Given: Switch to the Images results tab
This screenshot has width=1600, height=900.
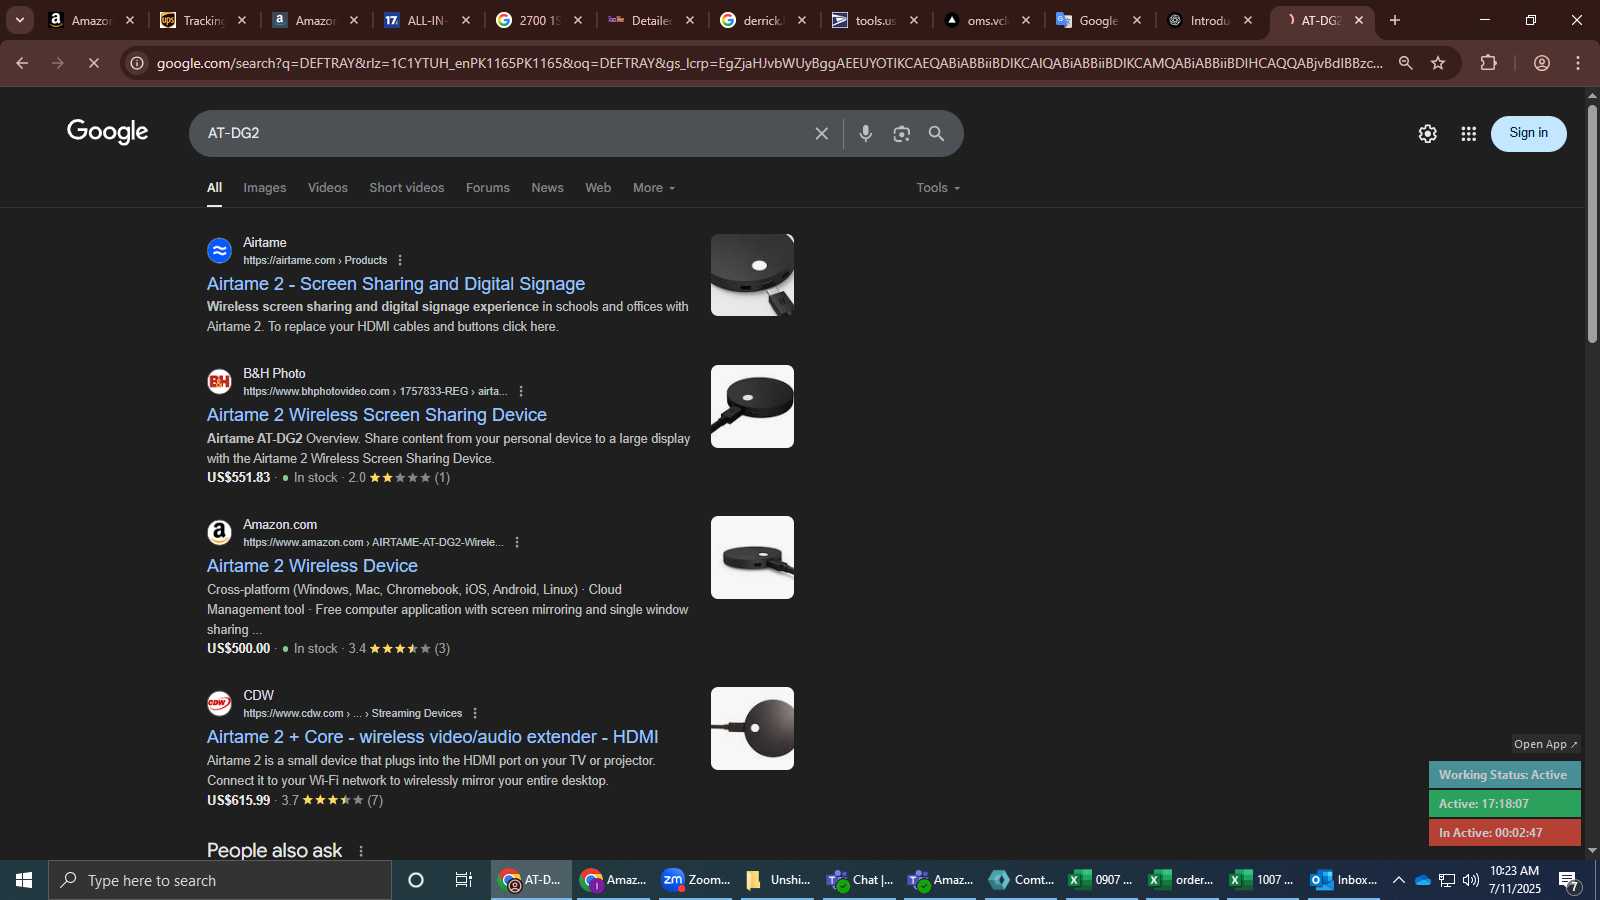Looking at the screenshot, I should pos(264,188).
